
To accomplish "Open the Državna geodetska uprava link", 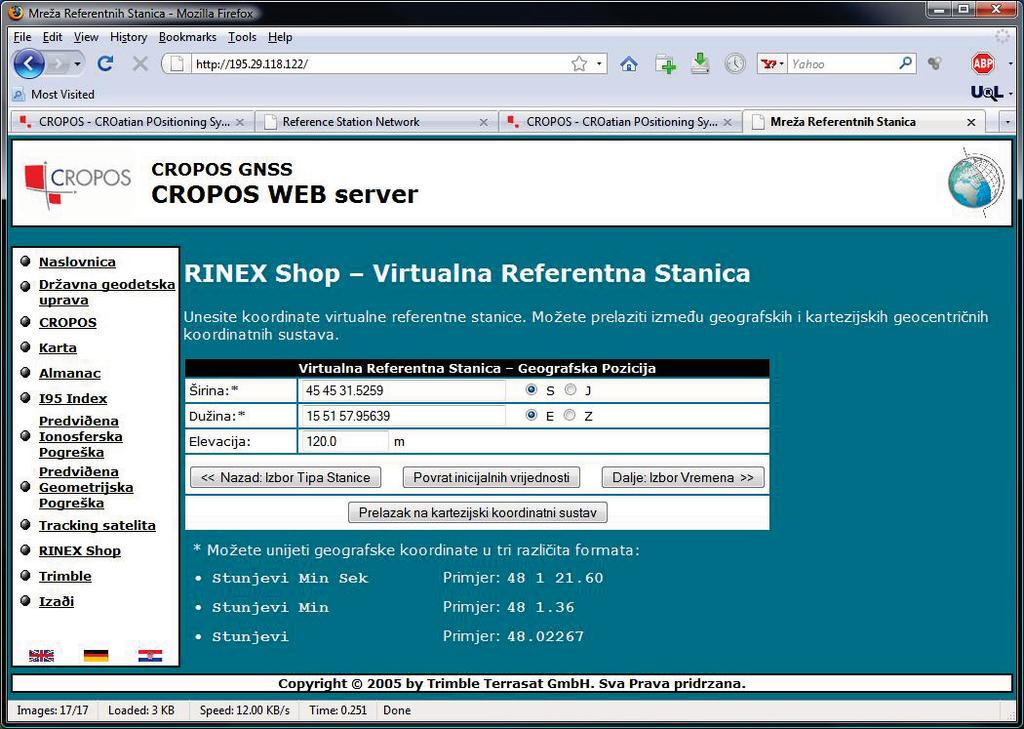I will coord(107,292).
